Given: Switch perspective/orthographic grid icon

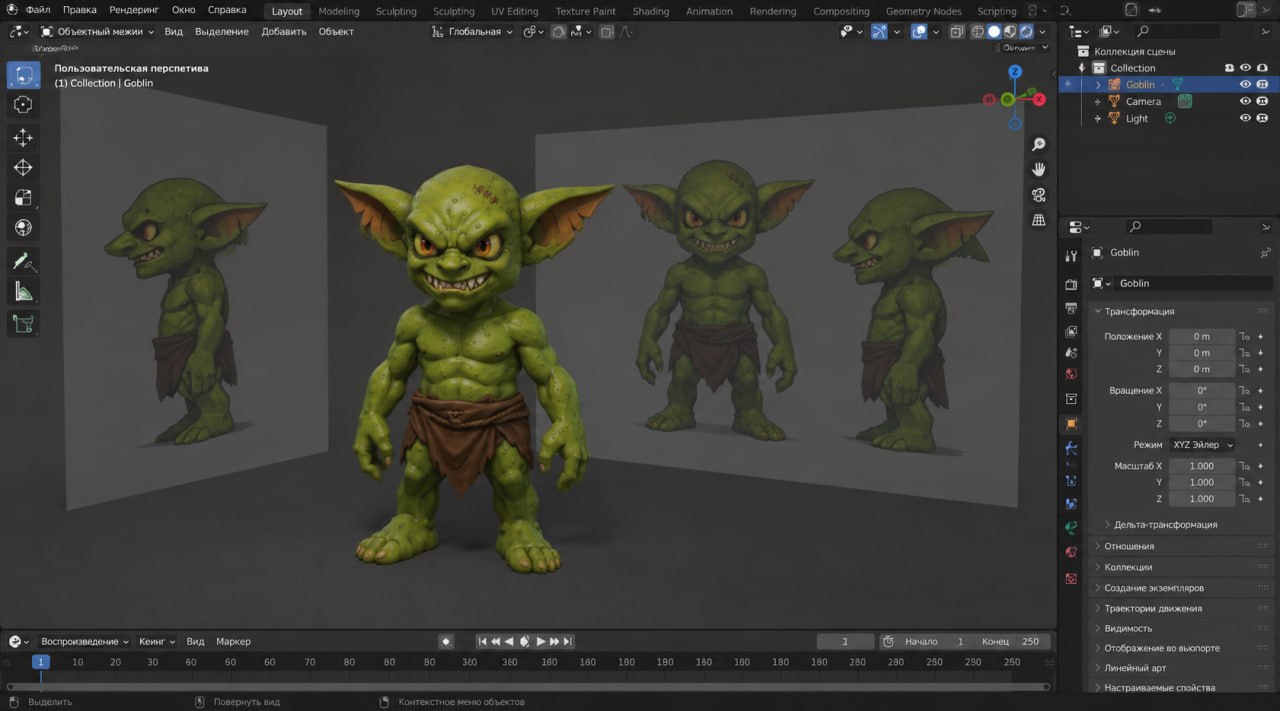Looking at the screenshot, I should [x=1039, y=219].
